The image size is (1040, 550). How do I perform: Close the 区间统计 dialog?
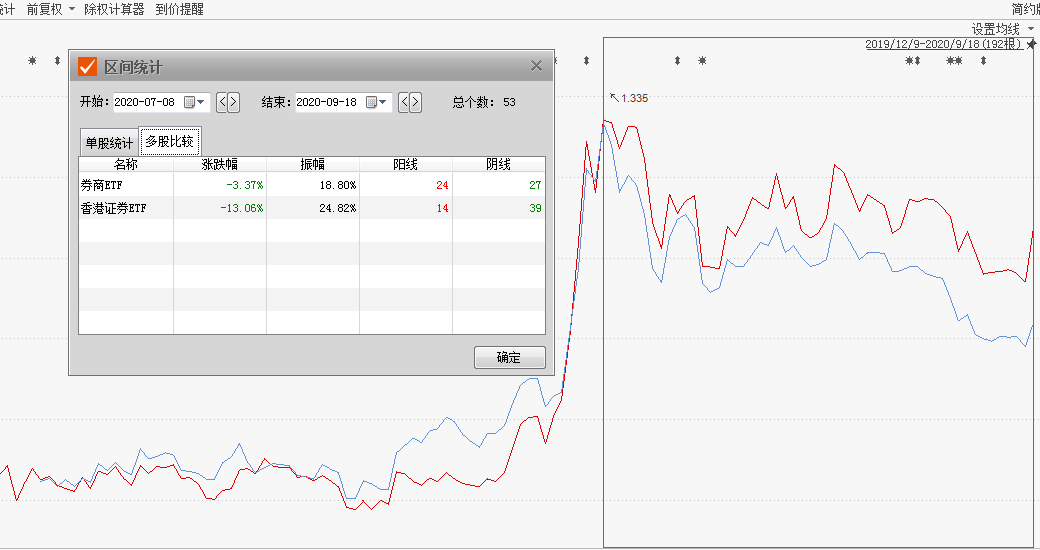[536, 66]
